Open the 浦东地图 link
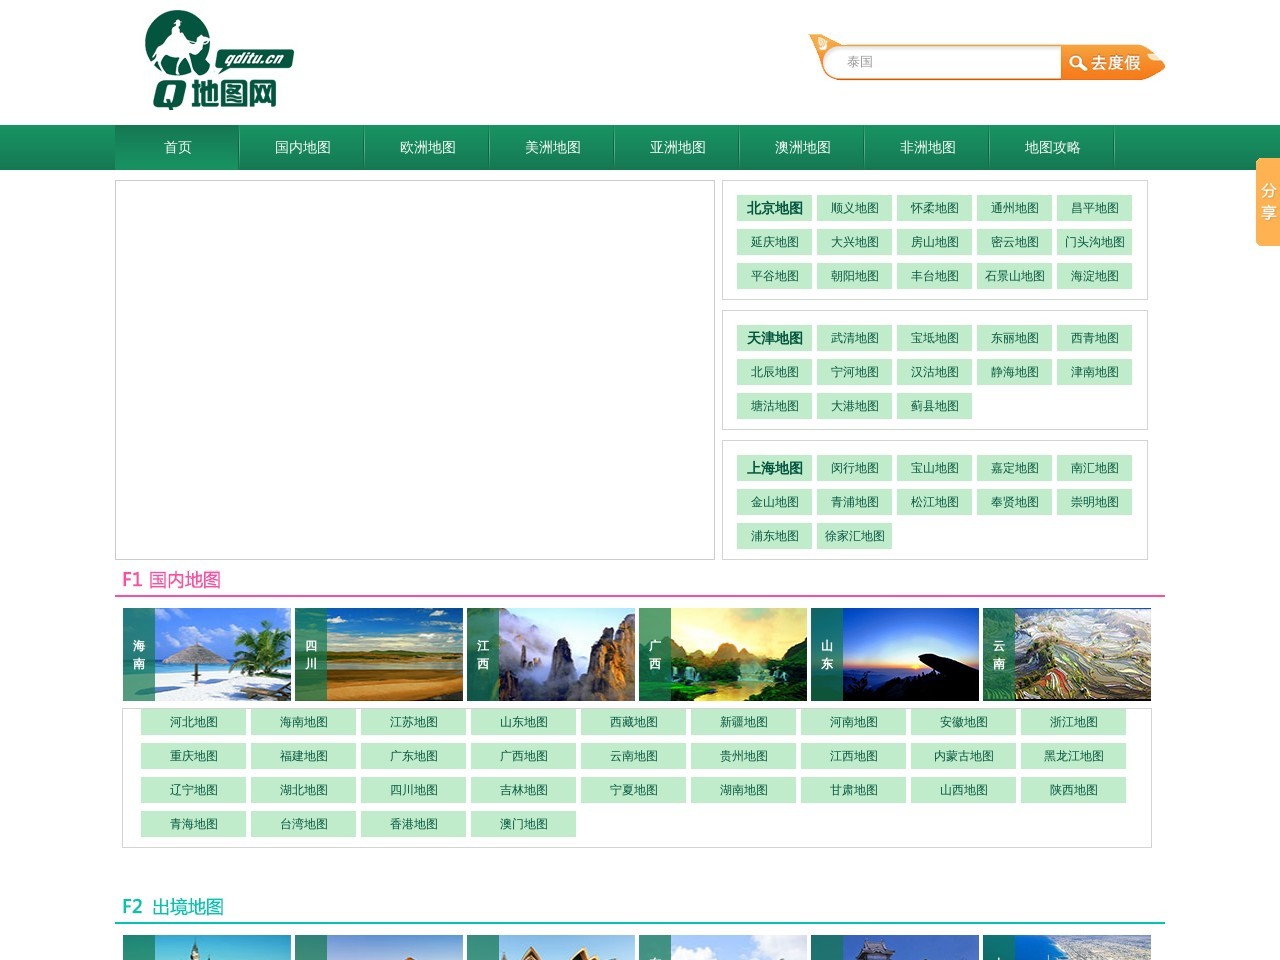Viewport: 1280px width, 960px height. (x=774, y=536)
